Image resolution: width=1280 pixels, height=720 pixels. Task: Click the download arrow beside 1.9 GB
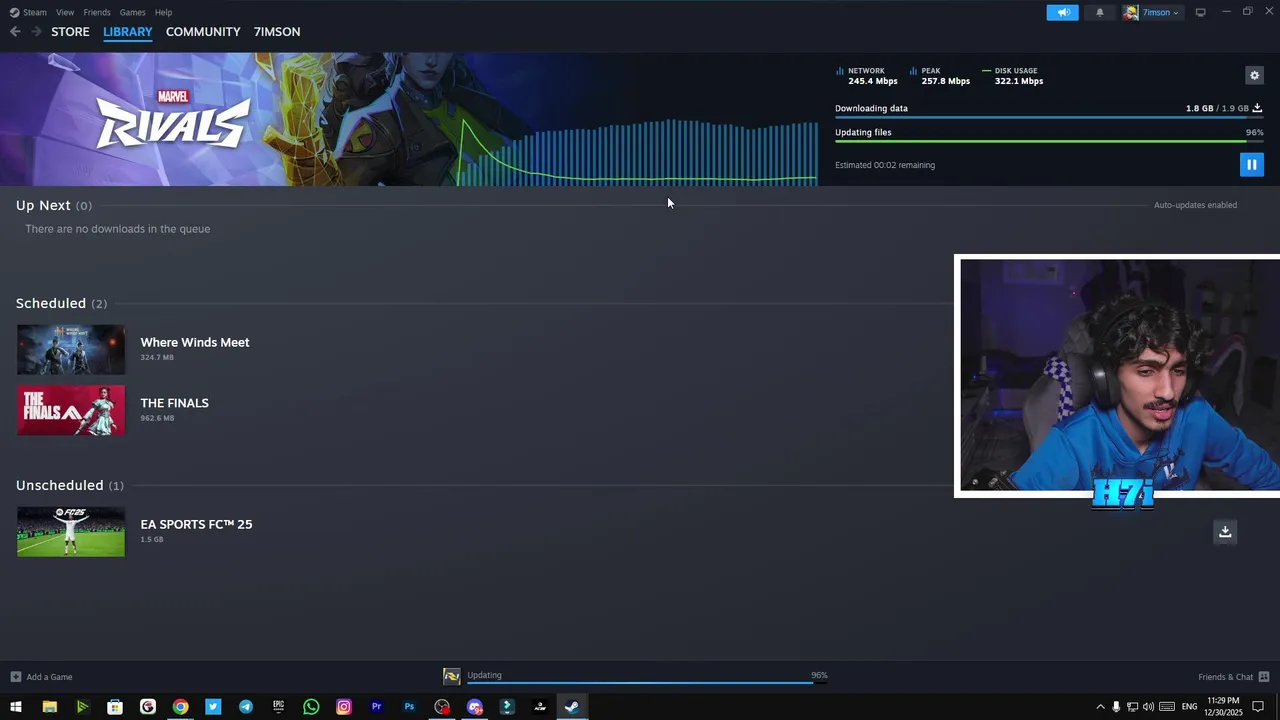click(x=1257, y=108)
